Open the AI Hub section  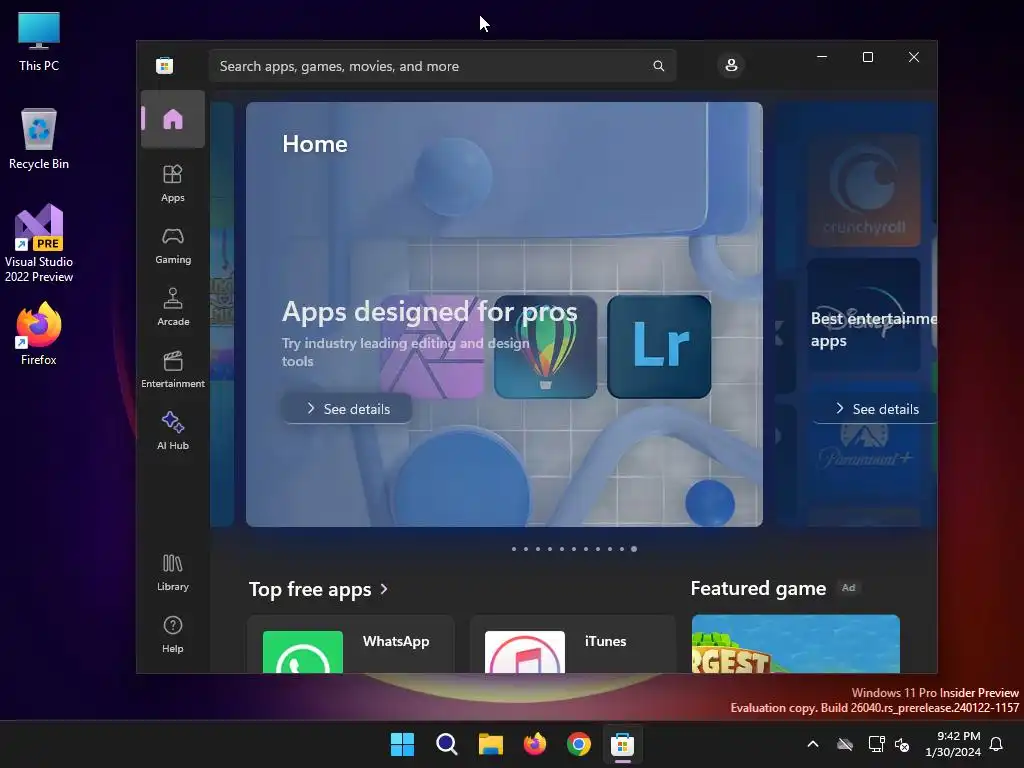[x=173, y=431]
